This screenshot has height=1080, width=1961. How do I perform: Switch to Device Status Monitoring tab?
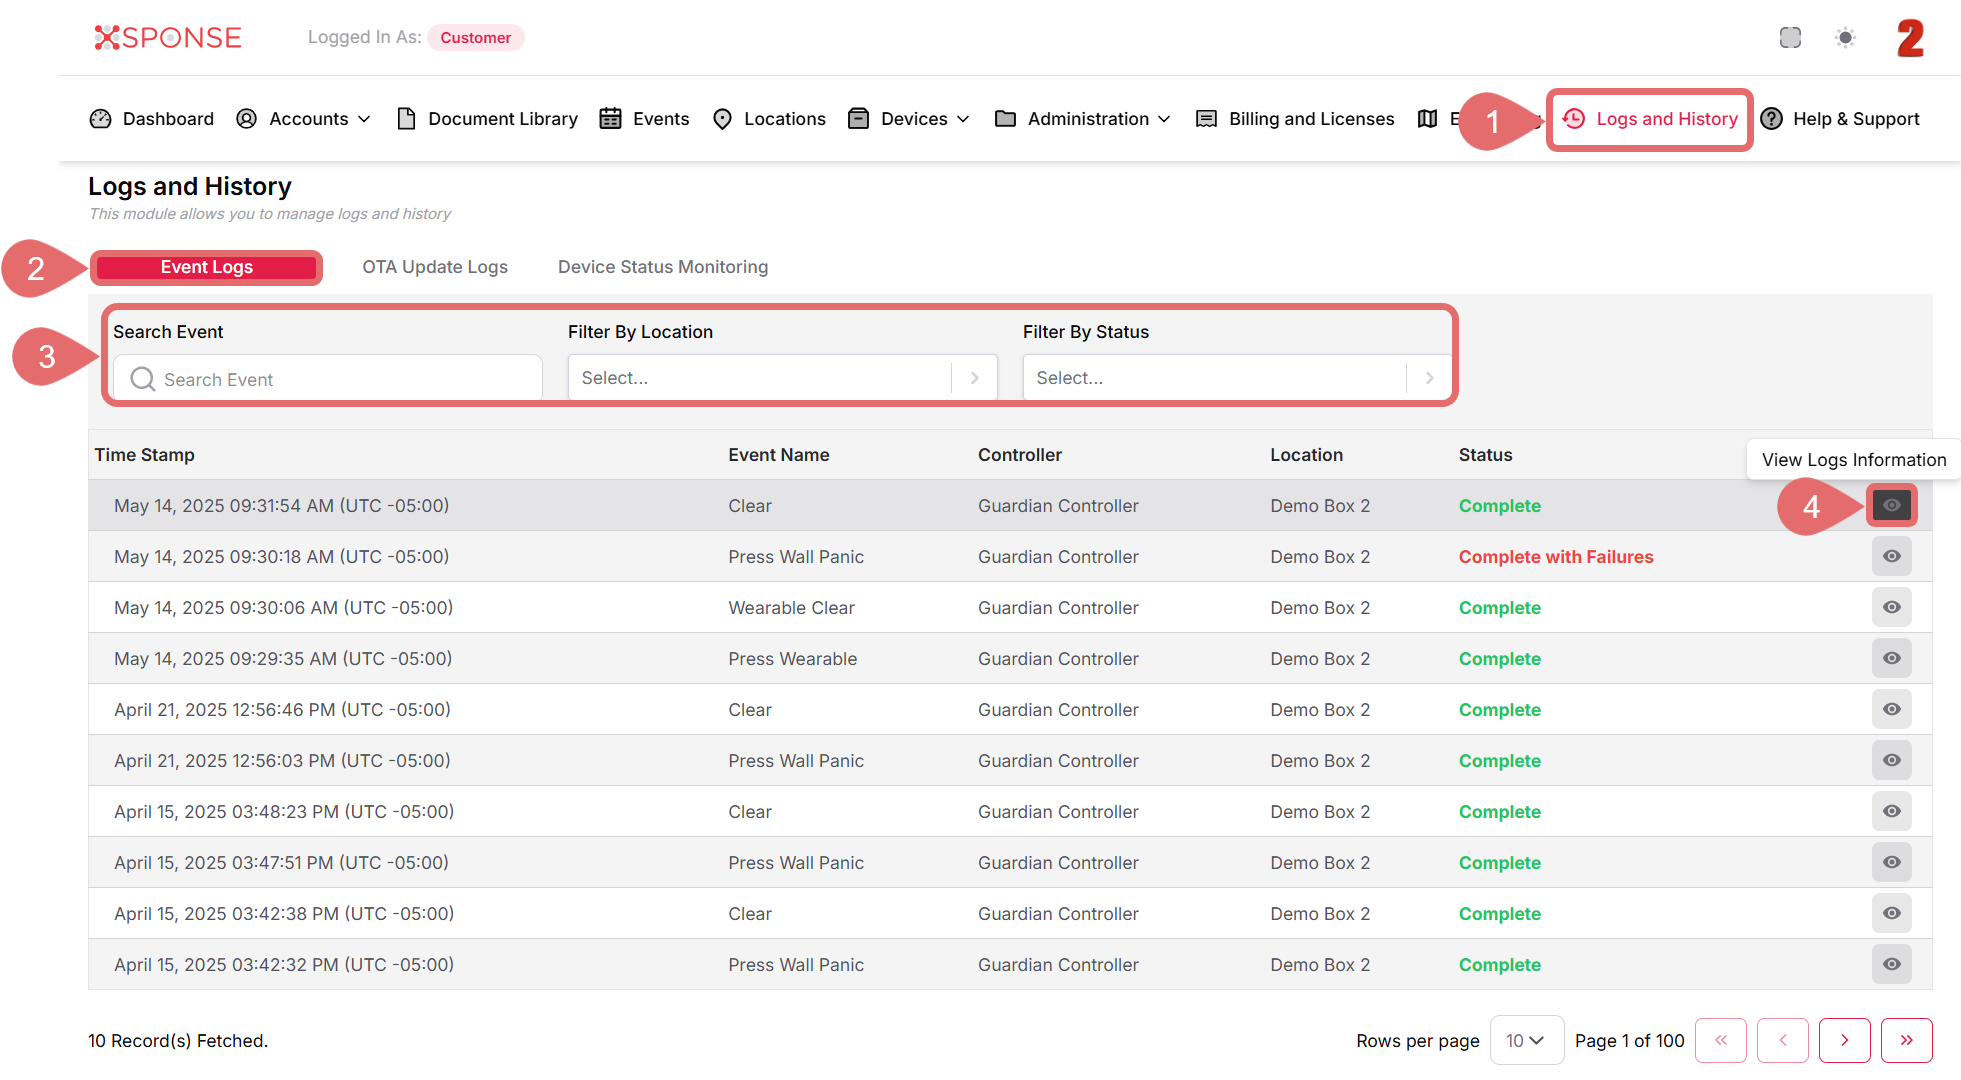[663, 267]
